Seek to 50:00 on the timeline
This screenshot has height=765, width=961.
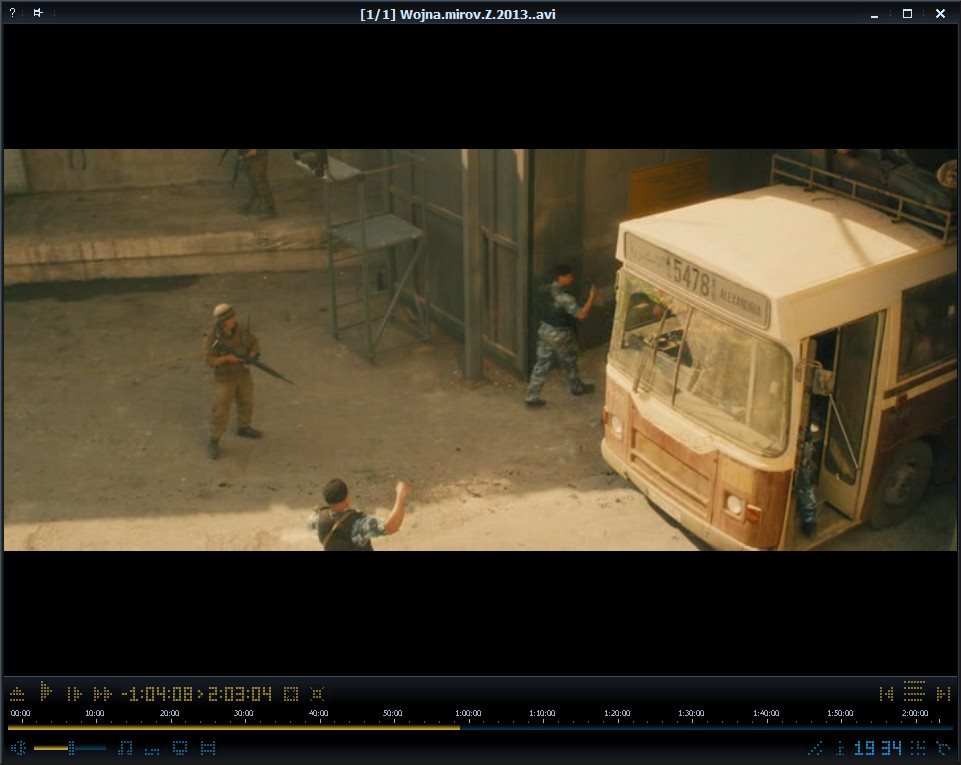tap(392, 714)
